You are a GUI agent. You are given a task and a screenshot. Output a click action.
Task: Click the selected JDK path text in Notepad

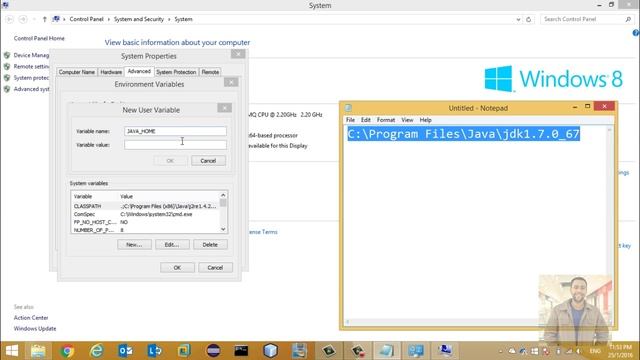(x=464, y=134)
